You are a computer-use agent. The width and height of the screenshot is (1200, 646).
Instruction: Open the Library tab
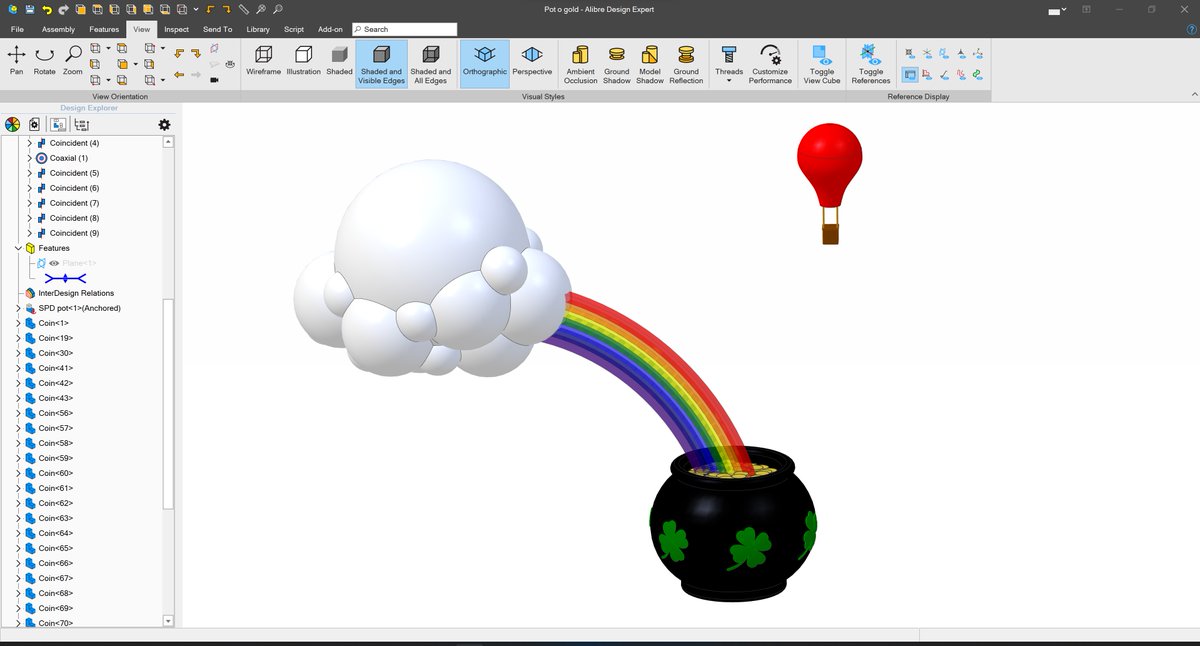tap(258, 29)
